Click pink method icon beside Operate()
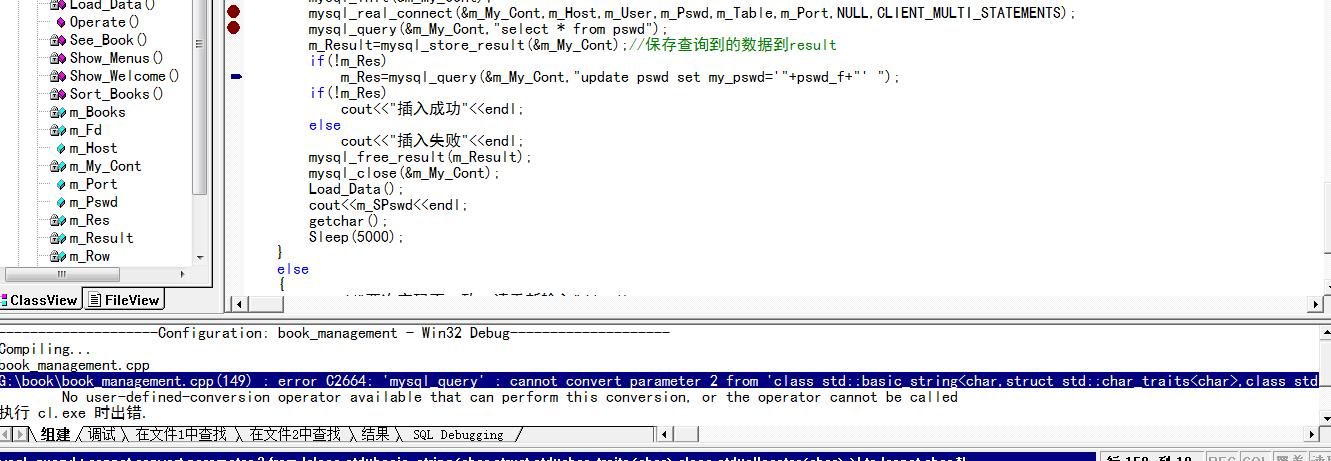 point(60,22)
